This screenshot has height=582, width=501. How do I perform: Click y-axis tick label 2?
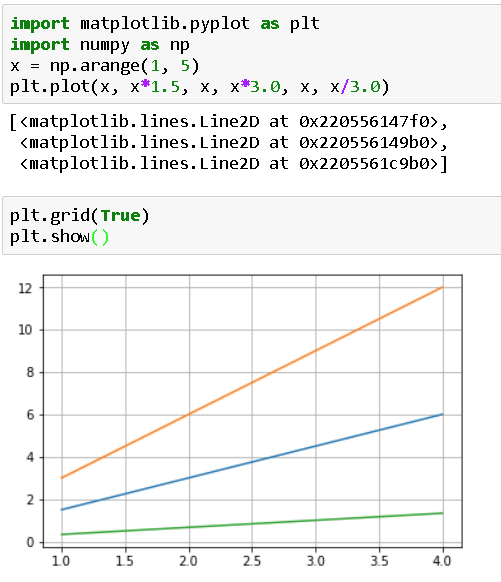coord(30,500)
